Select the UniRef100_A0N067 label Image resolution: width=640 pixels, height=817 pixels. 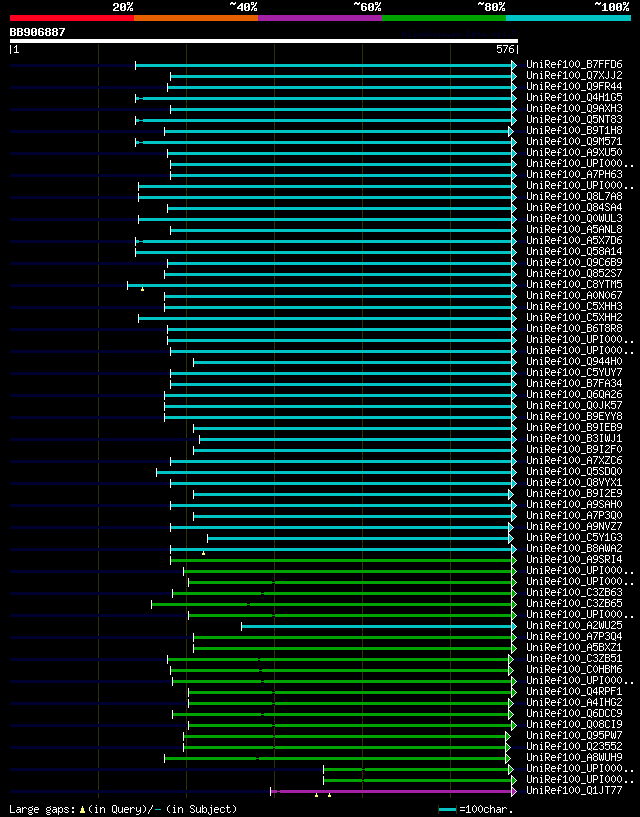[574, 295]
